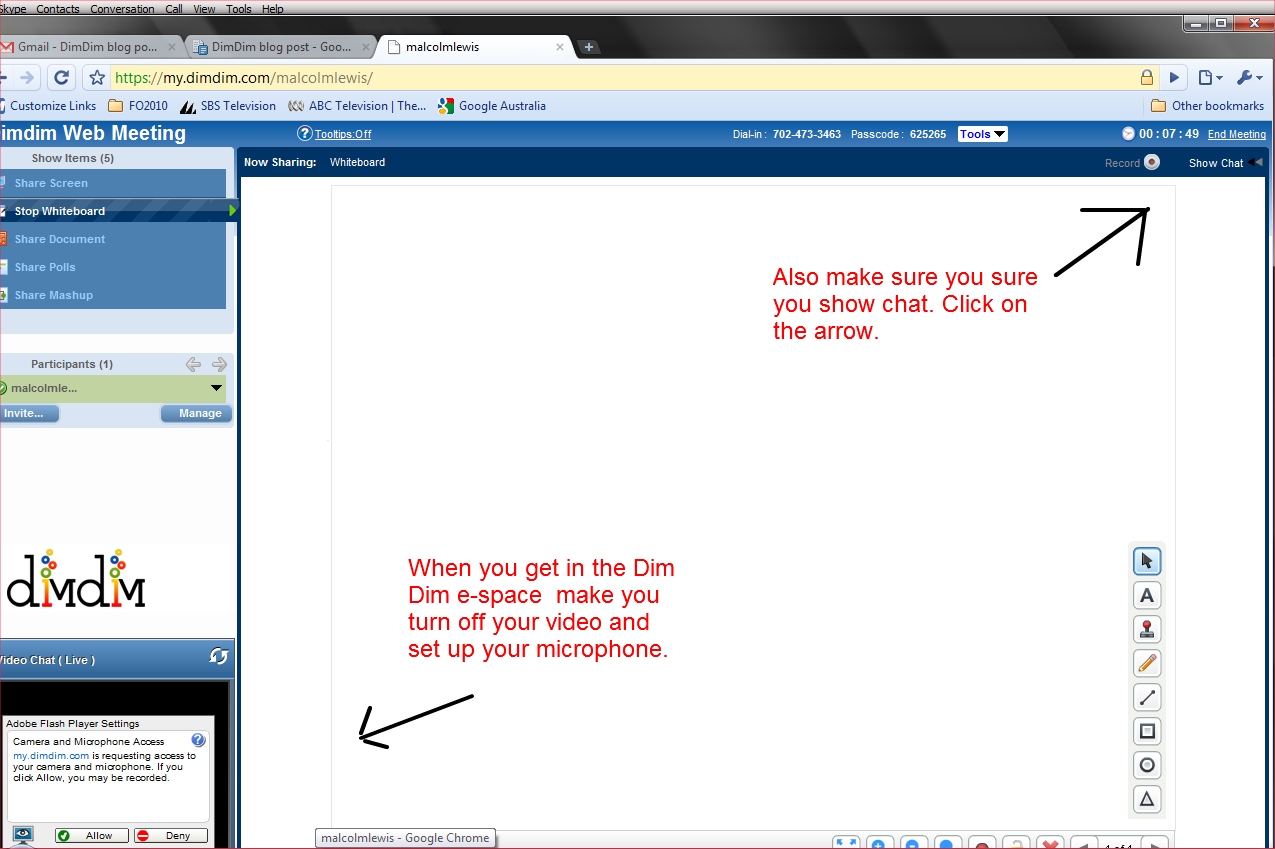Viewport: 1275px width, 849px height.
Task: Expand the malcolmle... participant dropdown arrow
Action: pyautogui.click(x=216, y=388)
